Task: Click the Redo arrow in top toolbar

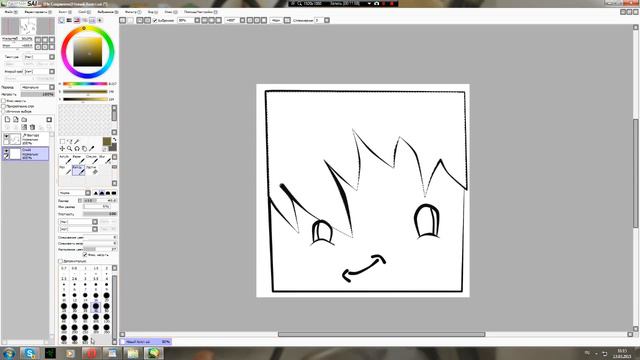Action: pyautogui.click(x=130, y=20)
